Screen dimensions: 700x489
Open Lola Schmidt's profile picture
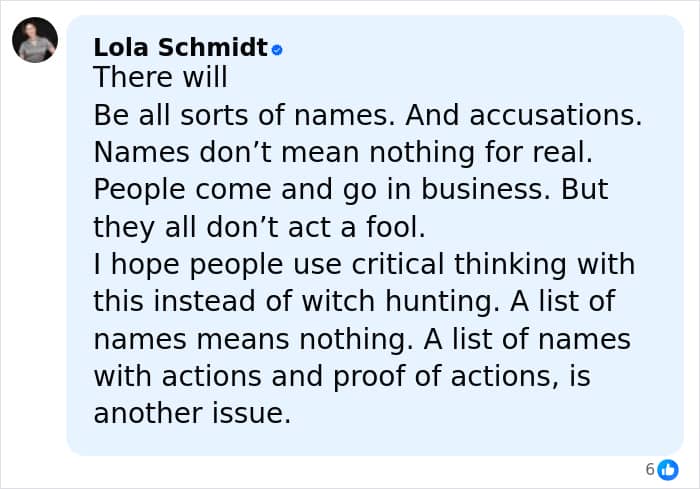35,41
